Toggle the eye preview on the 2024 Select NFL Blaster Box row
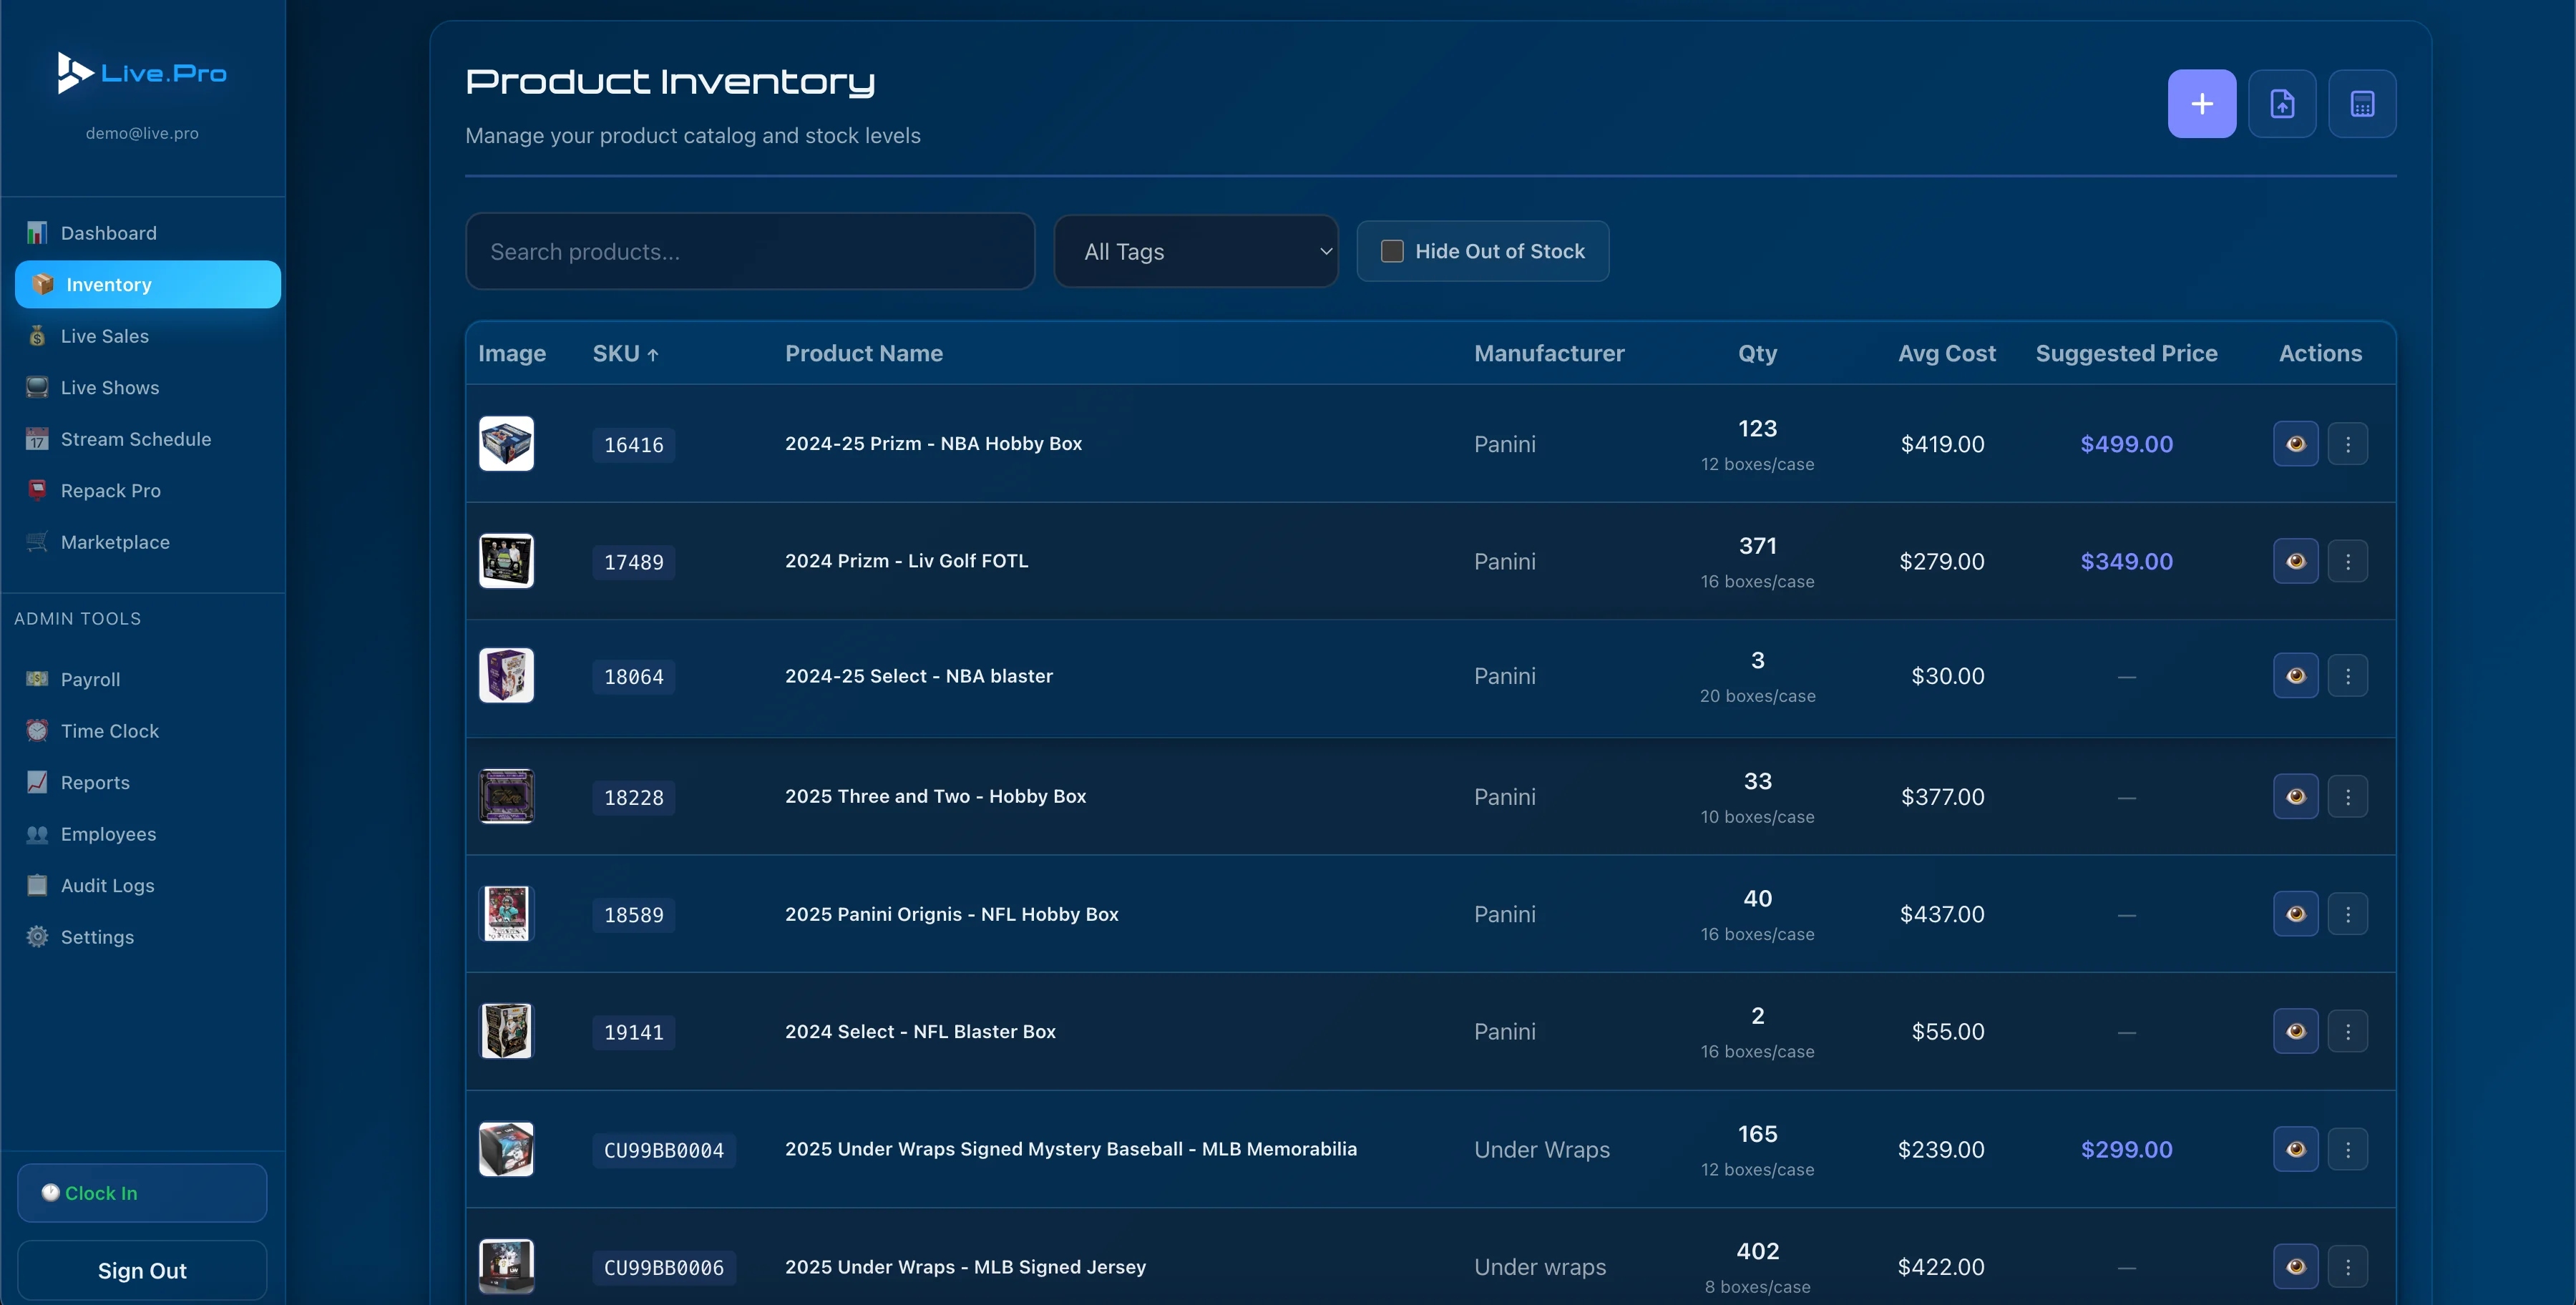Image resolution: width=2576 pixels, height=1305 pixels. coord(2295,1031)
